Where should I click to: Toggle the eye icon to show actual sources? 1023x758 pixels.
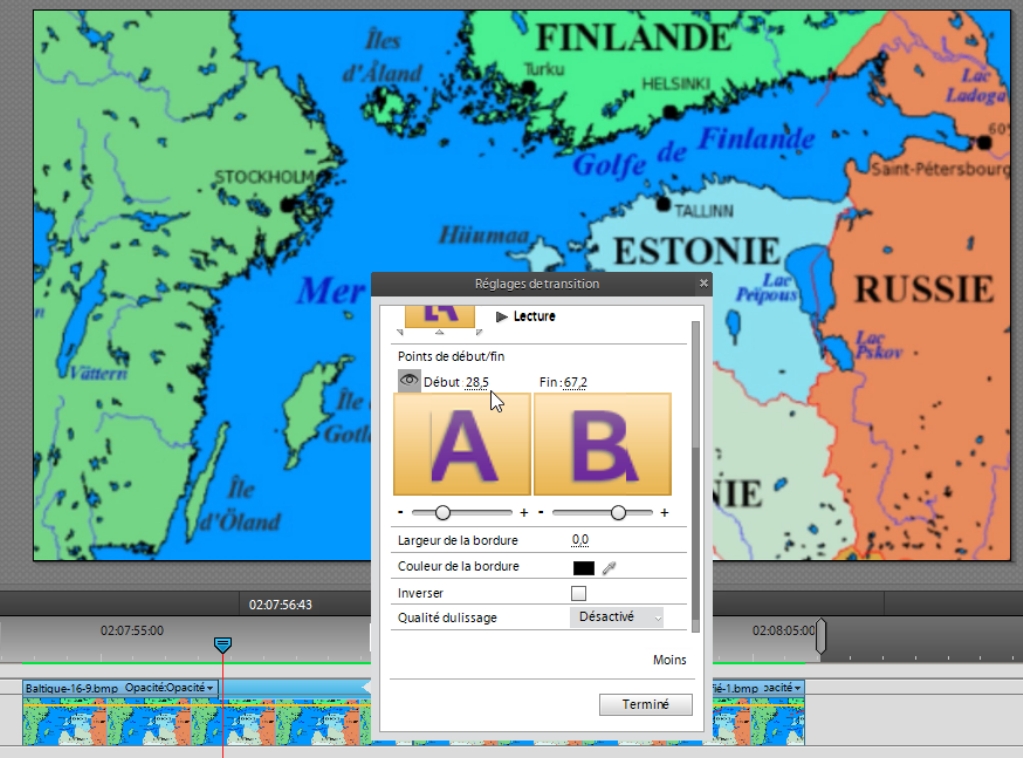[409, 380]
